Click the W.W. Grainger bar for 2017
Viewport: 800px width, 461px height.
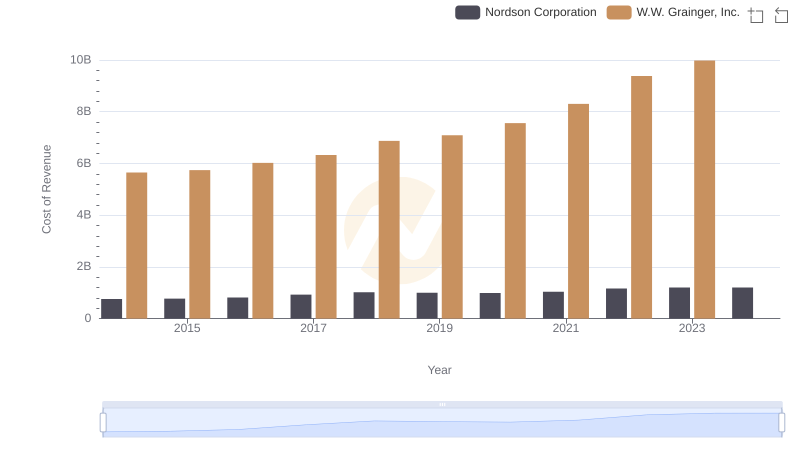[326, 237]
